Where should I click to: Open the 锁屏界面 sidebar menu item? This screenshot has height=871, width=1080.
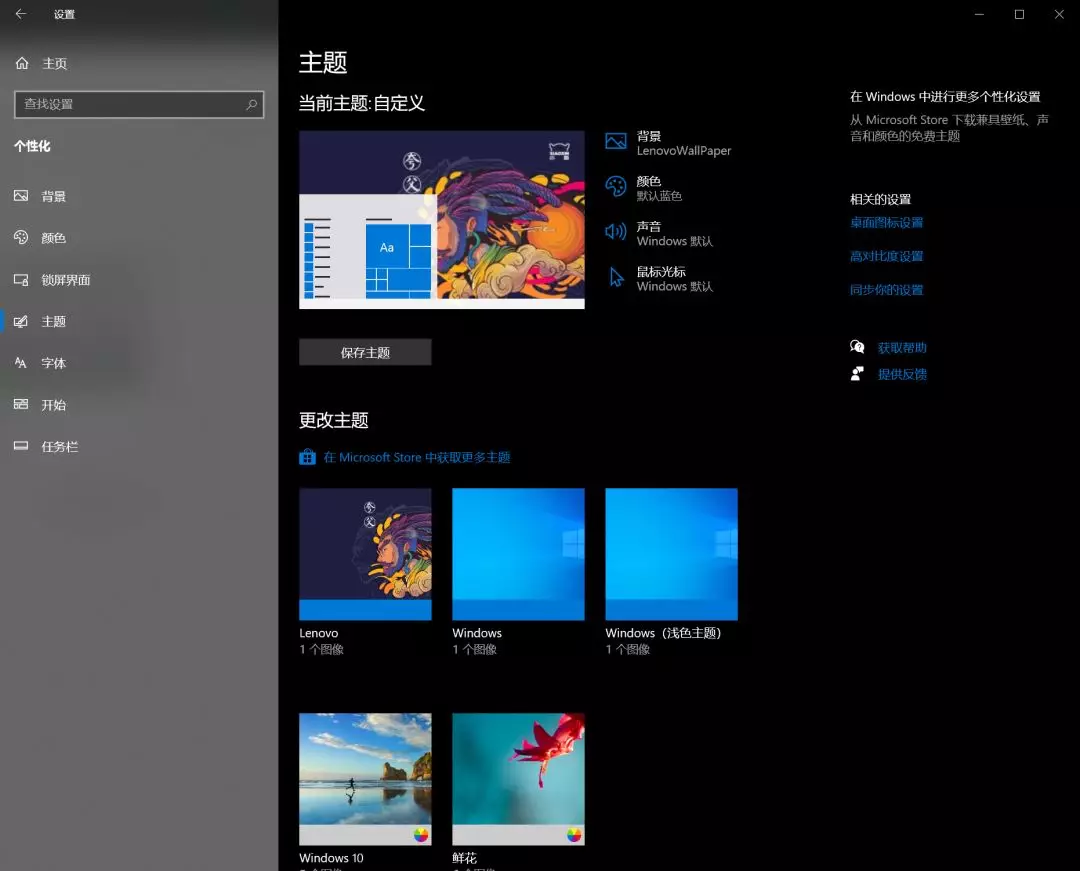[x=139, y=280]
